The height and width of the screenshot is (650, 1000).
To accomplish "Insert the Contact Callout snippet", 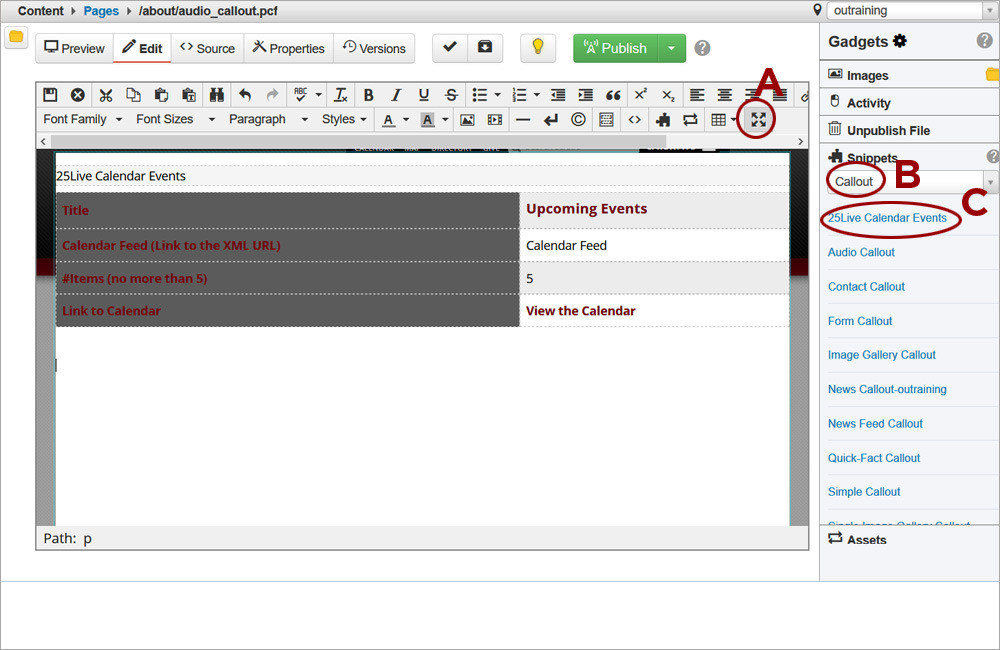I will tap(866, 287).
